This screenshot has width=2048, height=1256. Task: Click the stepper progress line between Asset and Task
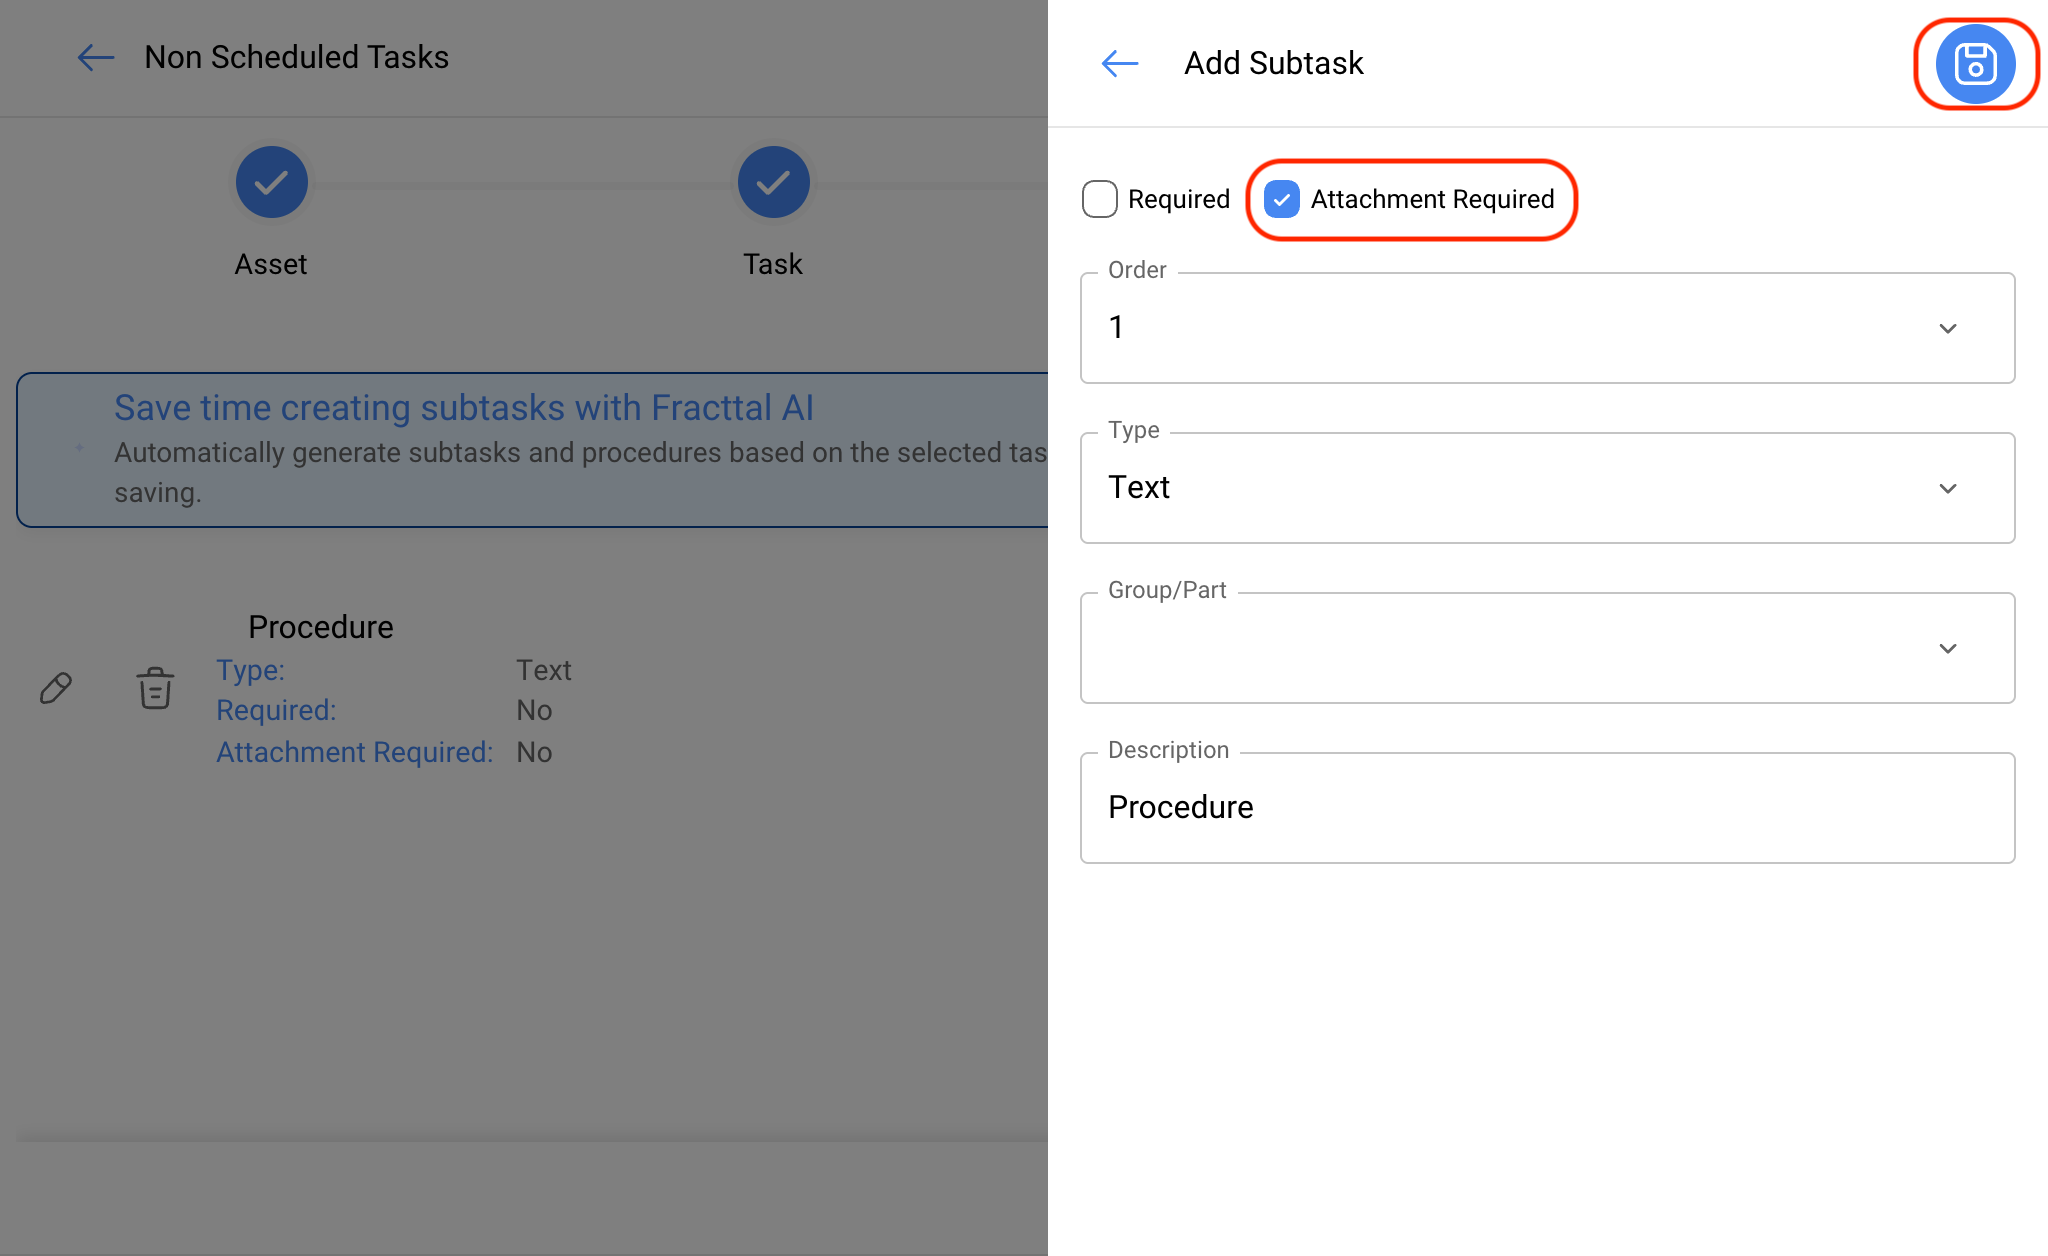[522, 184]
